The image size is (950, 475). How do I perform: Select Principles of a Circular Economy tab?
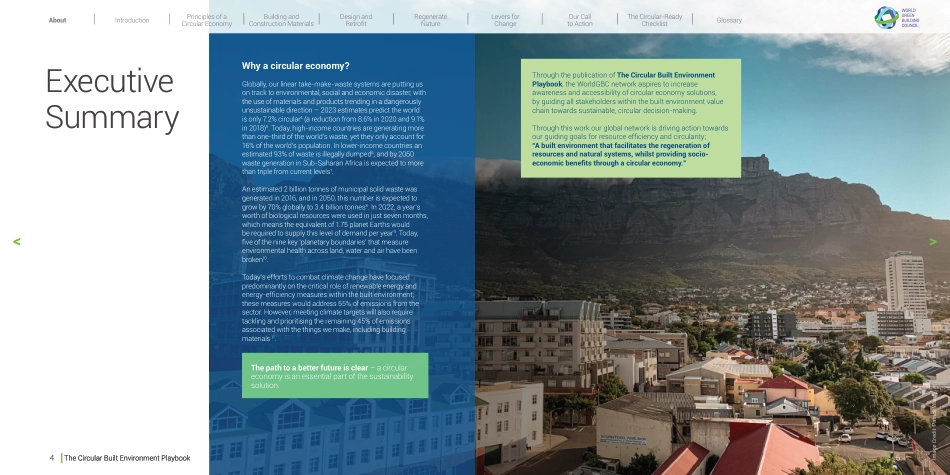point(207,20)
